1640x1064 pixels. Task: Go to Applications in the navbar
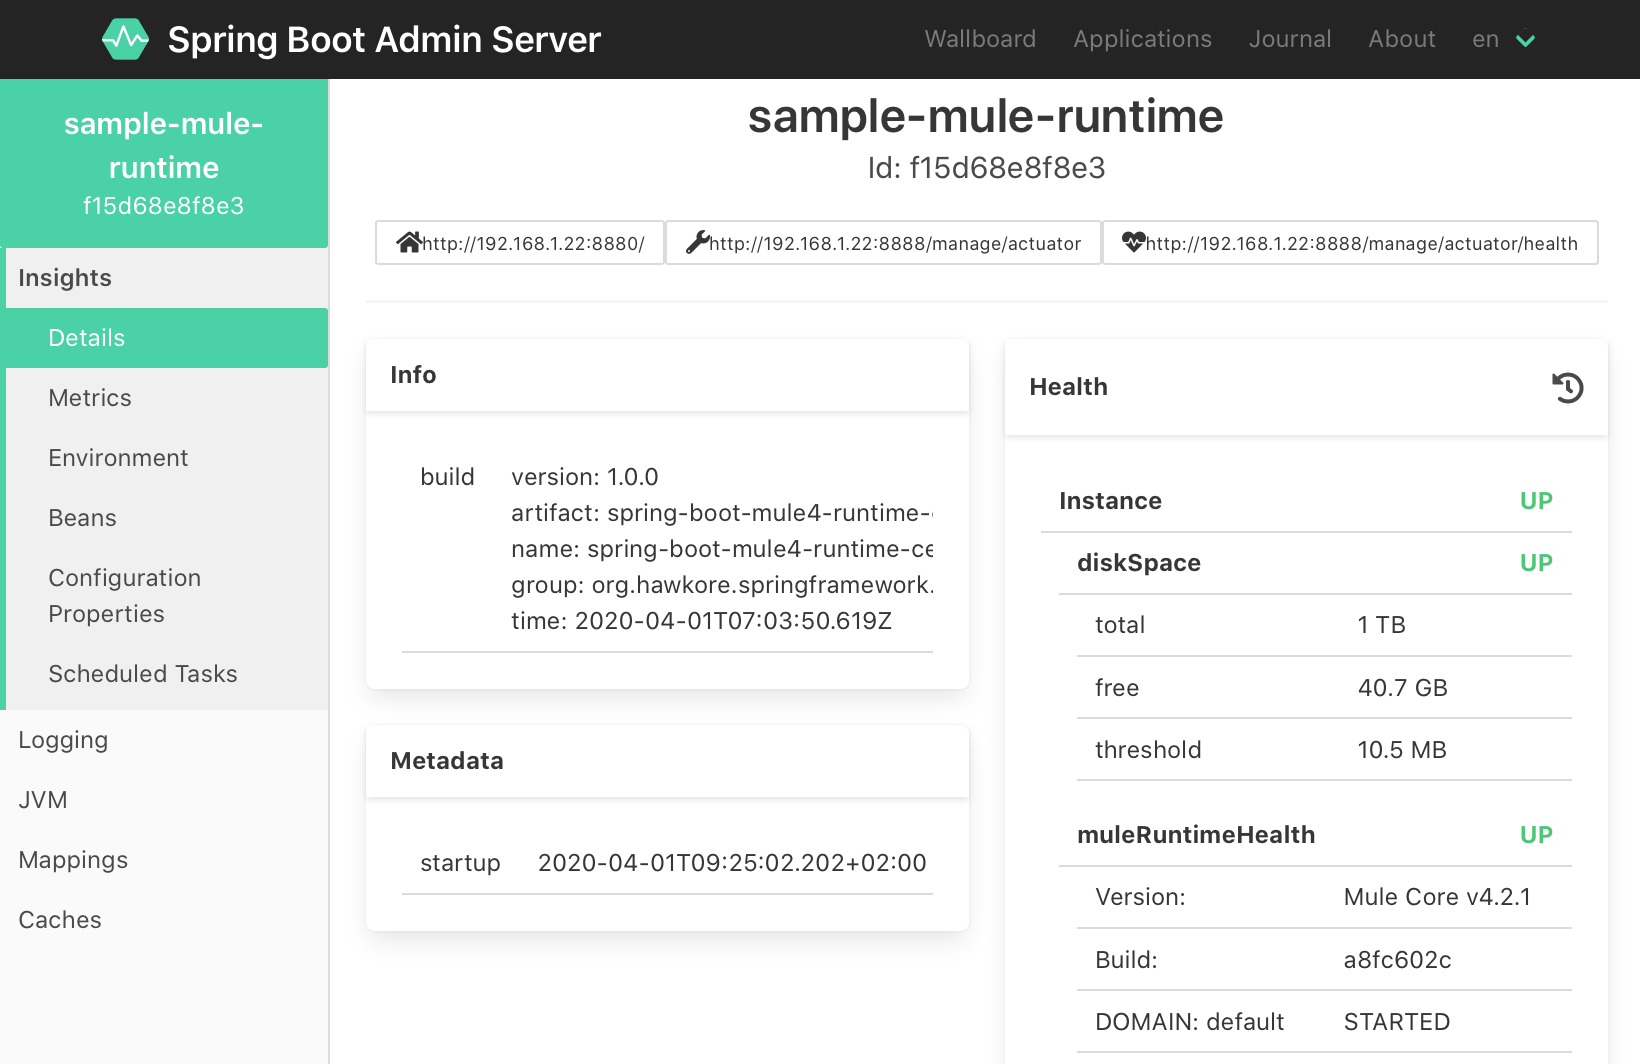[x=1142, y=39]
